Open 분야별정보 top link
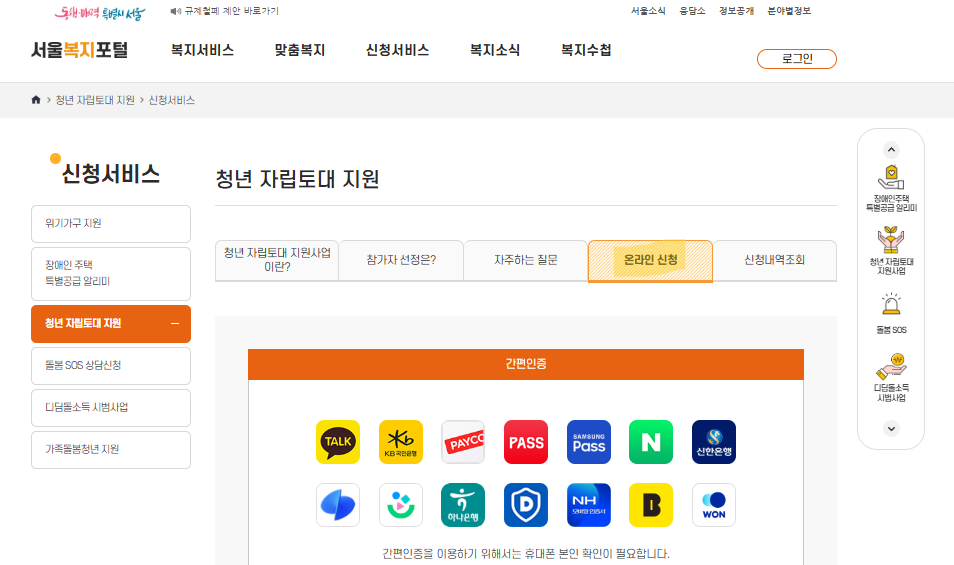 (x=789, y=11)
